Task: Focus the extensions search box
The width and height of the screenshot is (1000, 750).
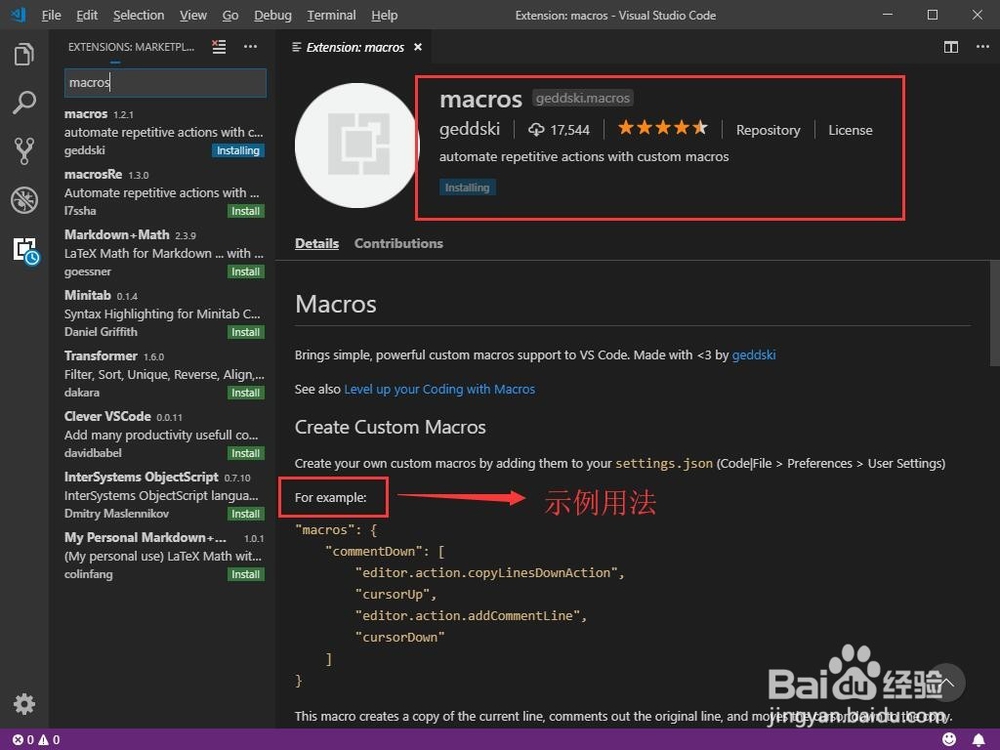Action: click(165, 82)
